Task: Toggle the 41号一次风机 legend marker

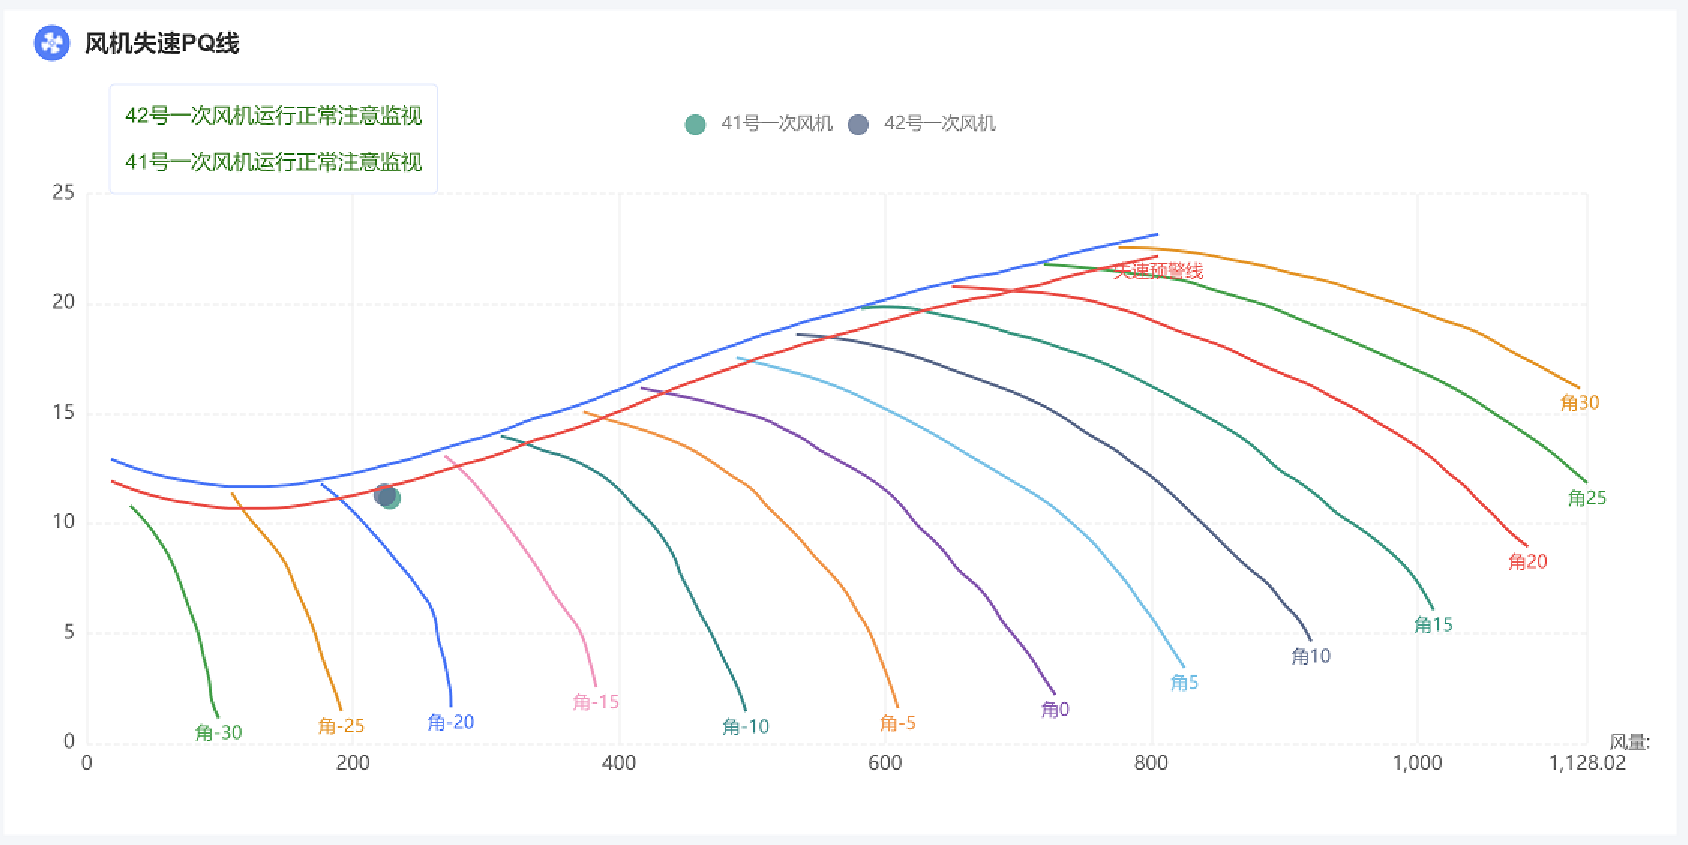Action: [x=695, y=124]
